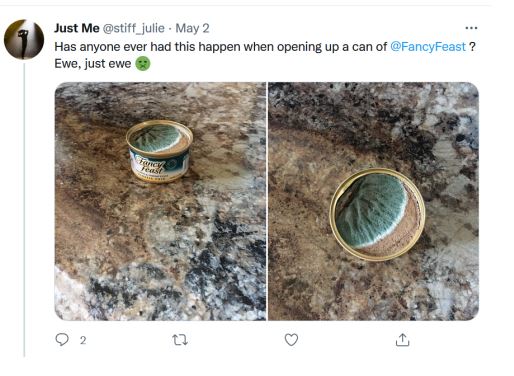
Task: Open the May 2 timestamp link
Action: [192, 28]
